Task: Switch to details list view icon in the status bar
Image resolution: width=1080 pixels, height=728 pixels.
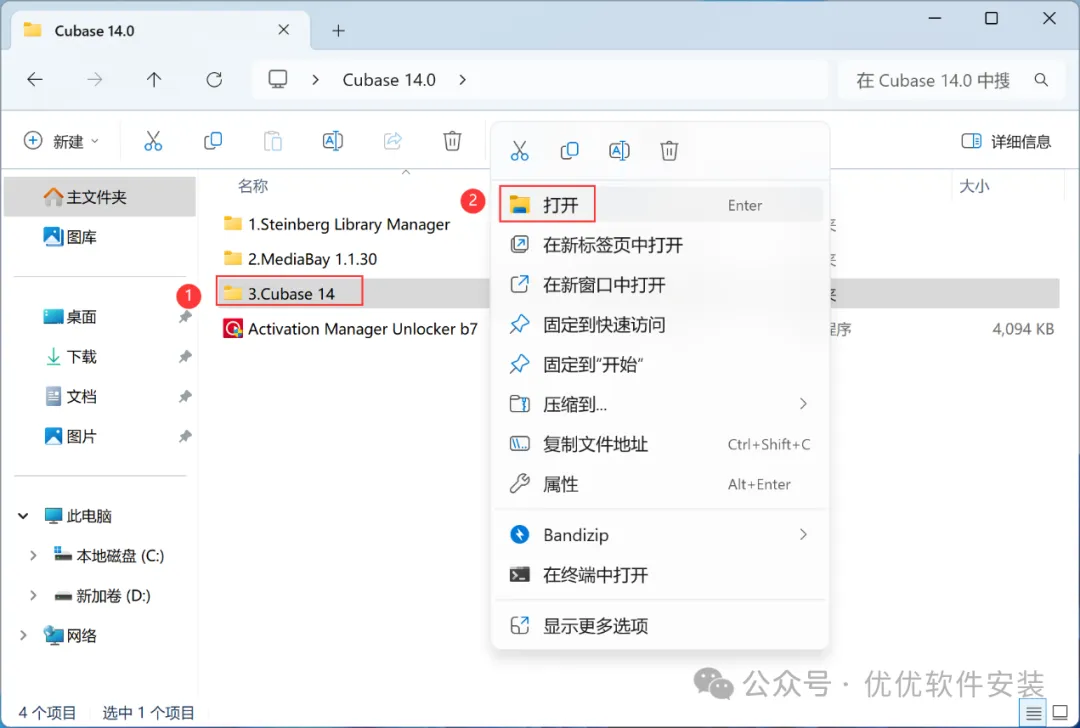Action: pos(1033,713)
